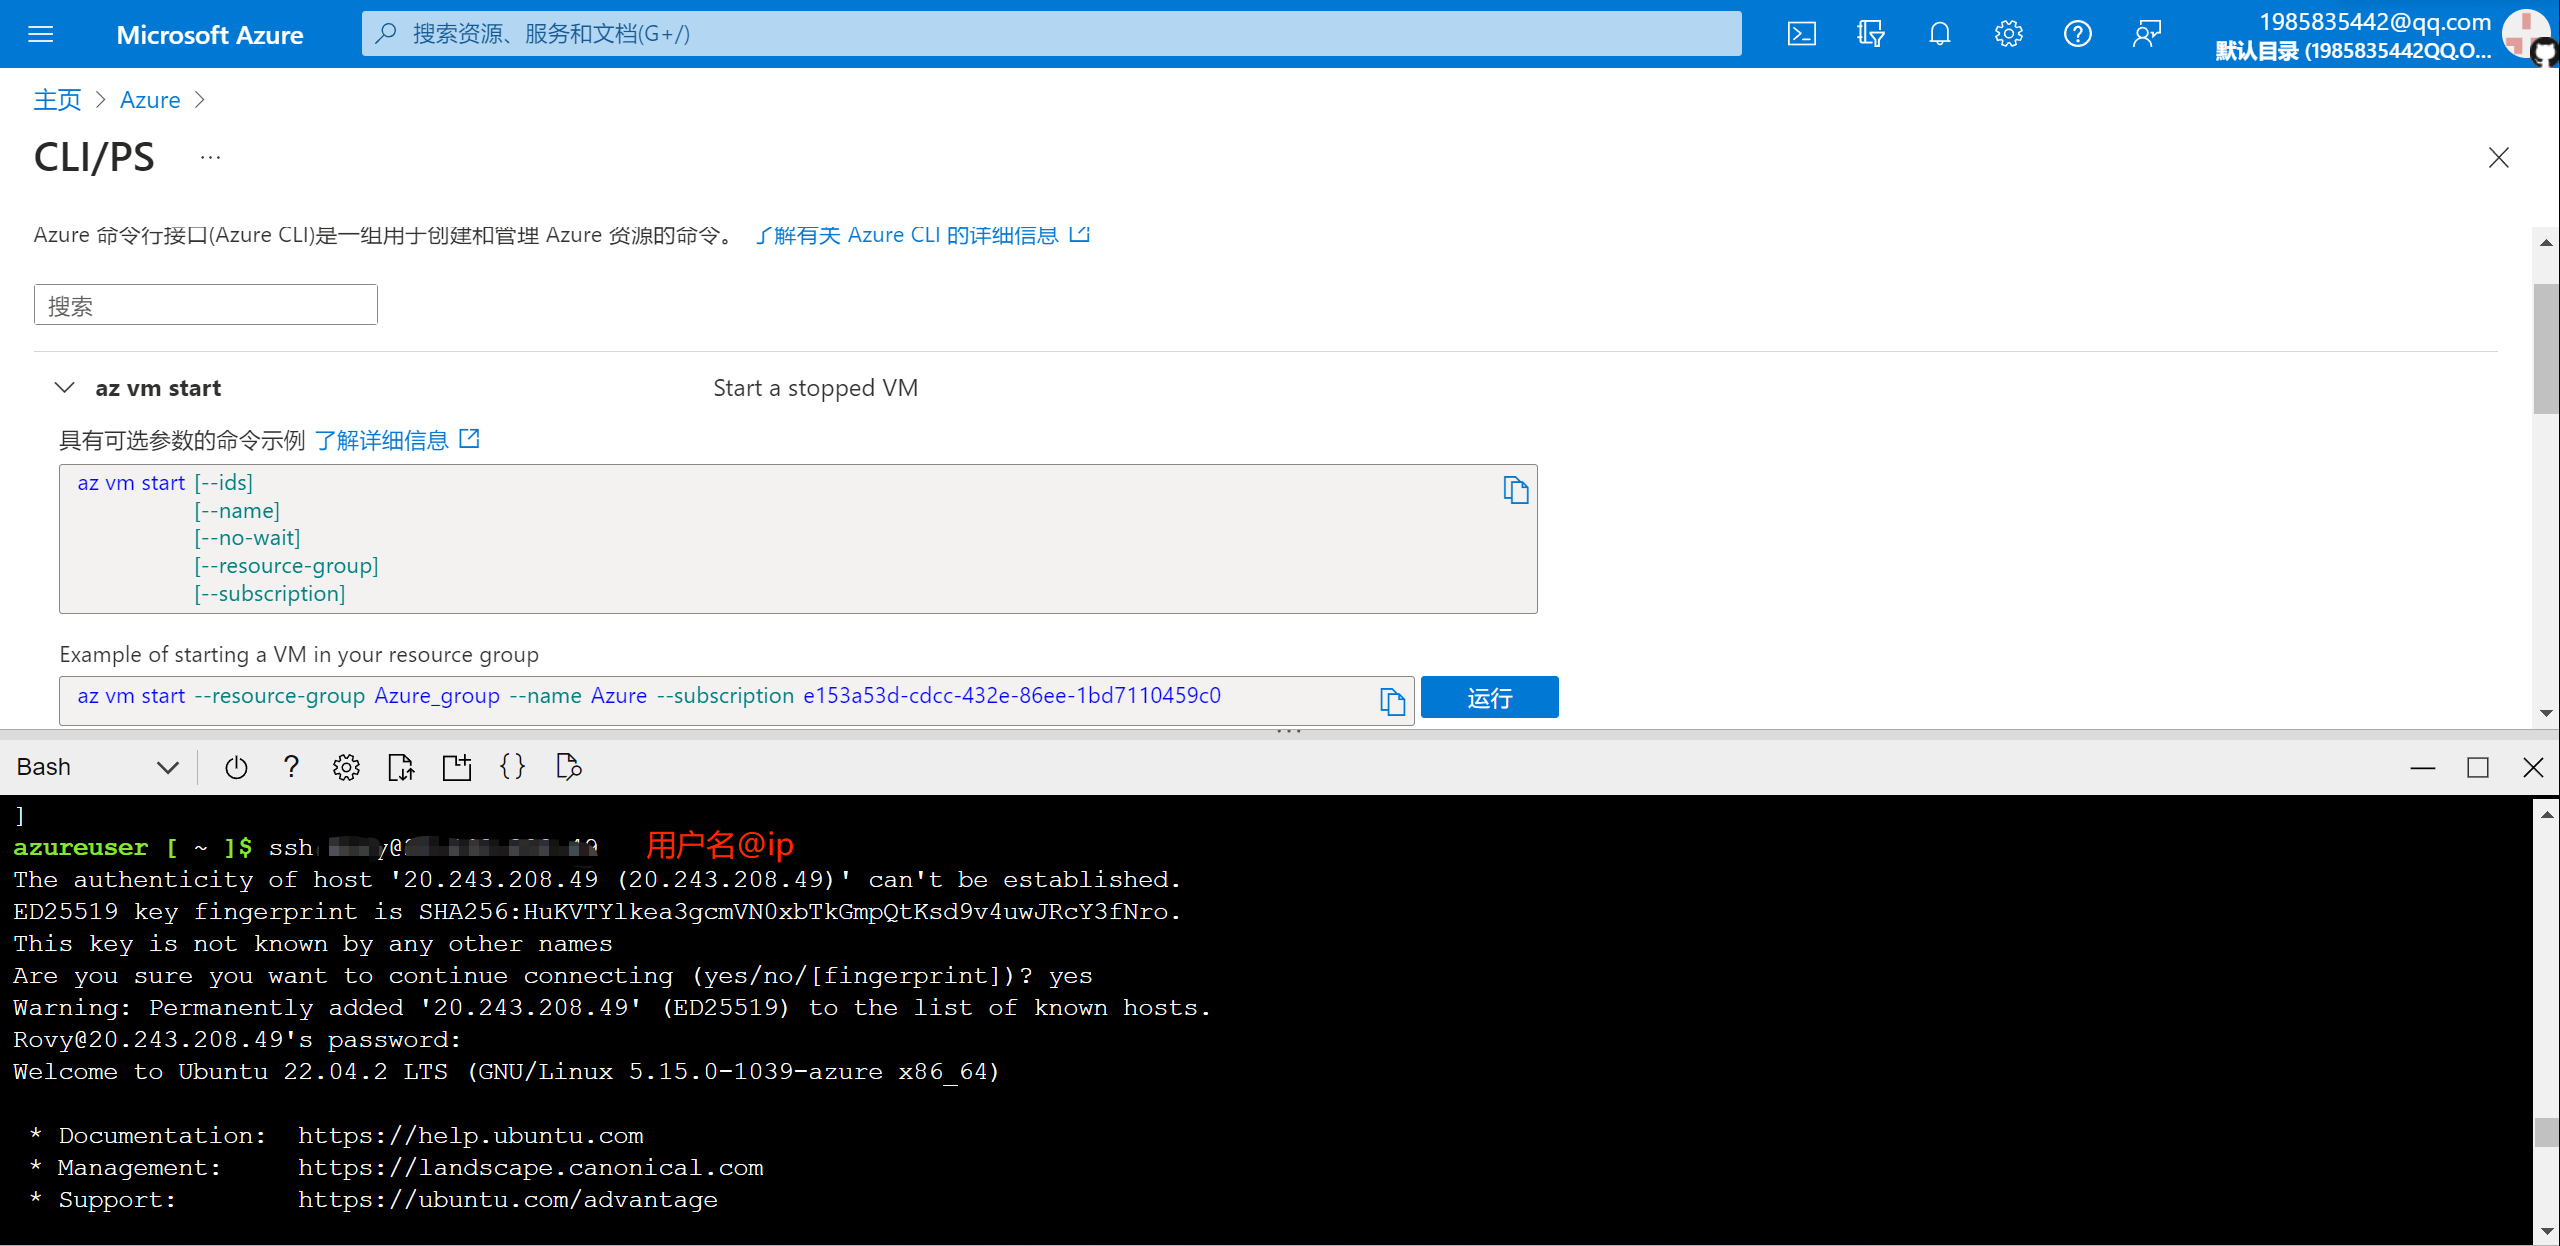Copy the az vm start syntax block
The width and height of the screenshot is (2560, 1246).
[1515, 490]
